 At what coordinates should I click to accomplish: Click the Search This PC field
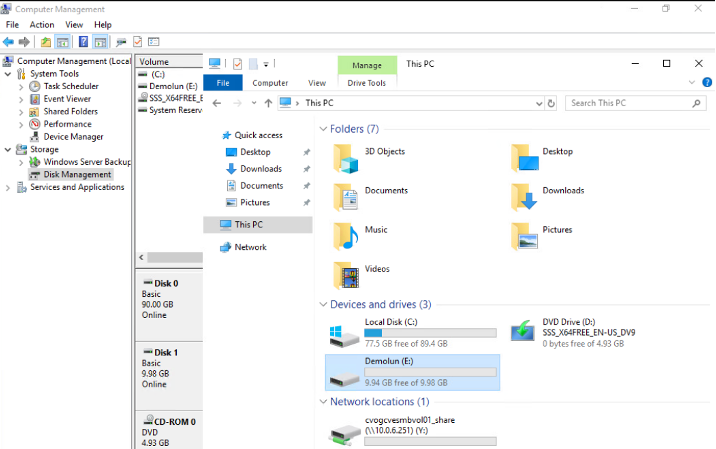tap(636, 103)
